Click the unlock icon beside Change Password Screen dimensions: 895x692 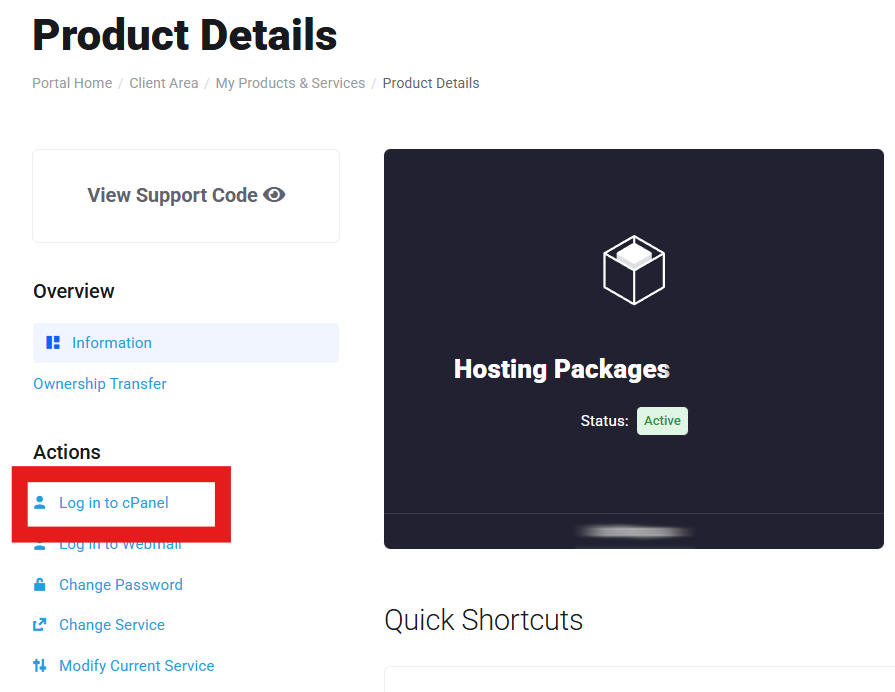tap(39, 584)
